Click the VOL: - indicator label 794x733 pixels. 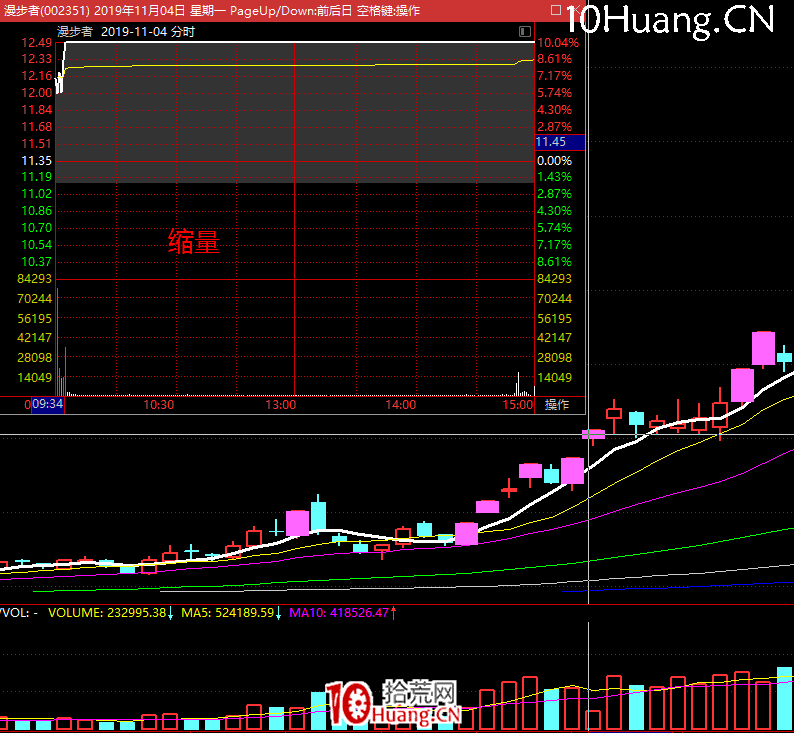(19, 613)
